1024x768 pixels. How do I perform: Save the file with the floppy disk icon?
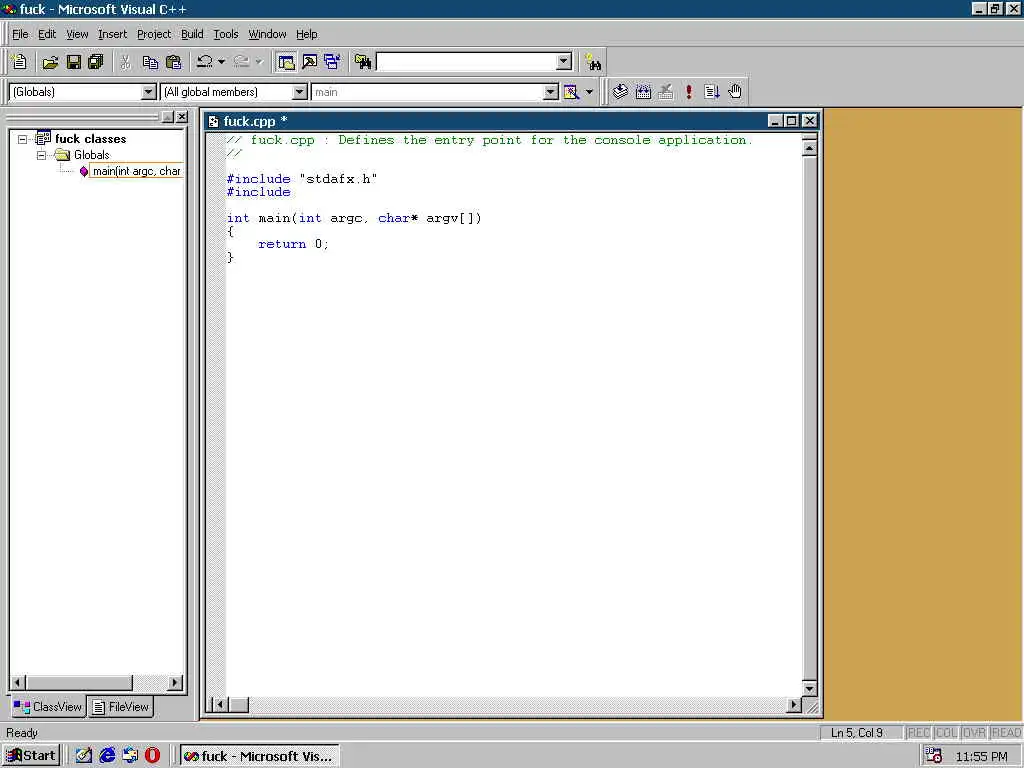tap(74, 62)
